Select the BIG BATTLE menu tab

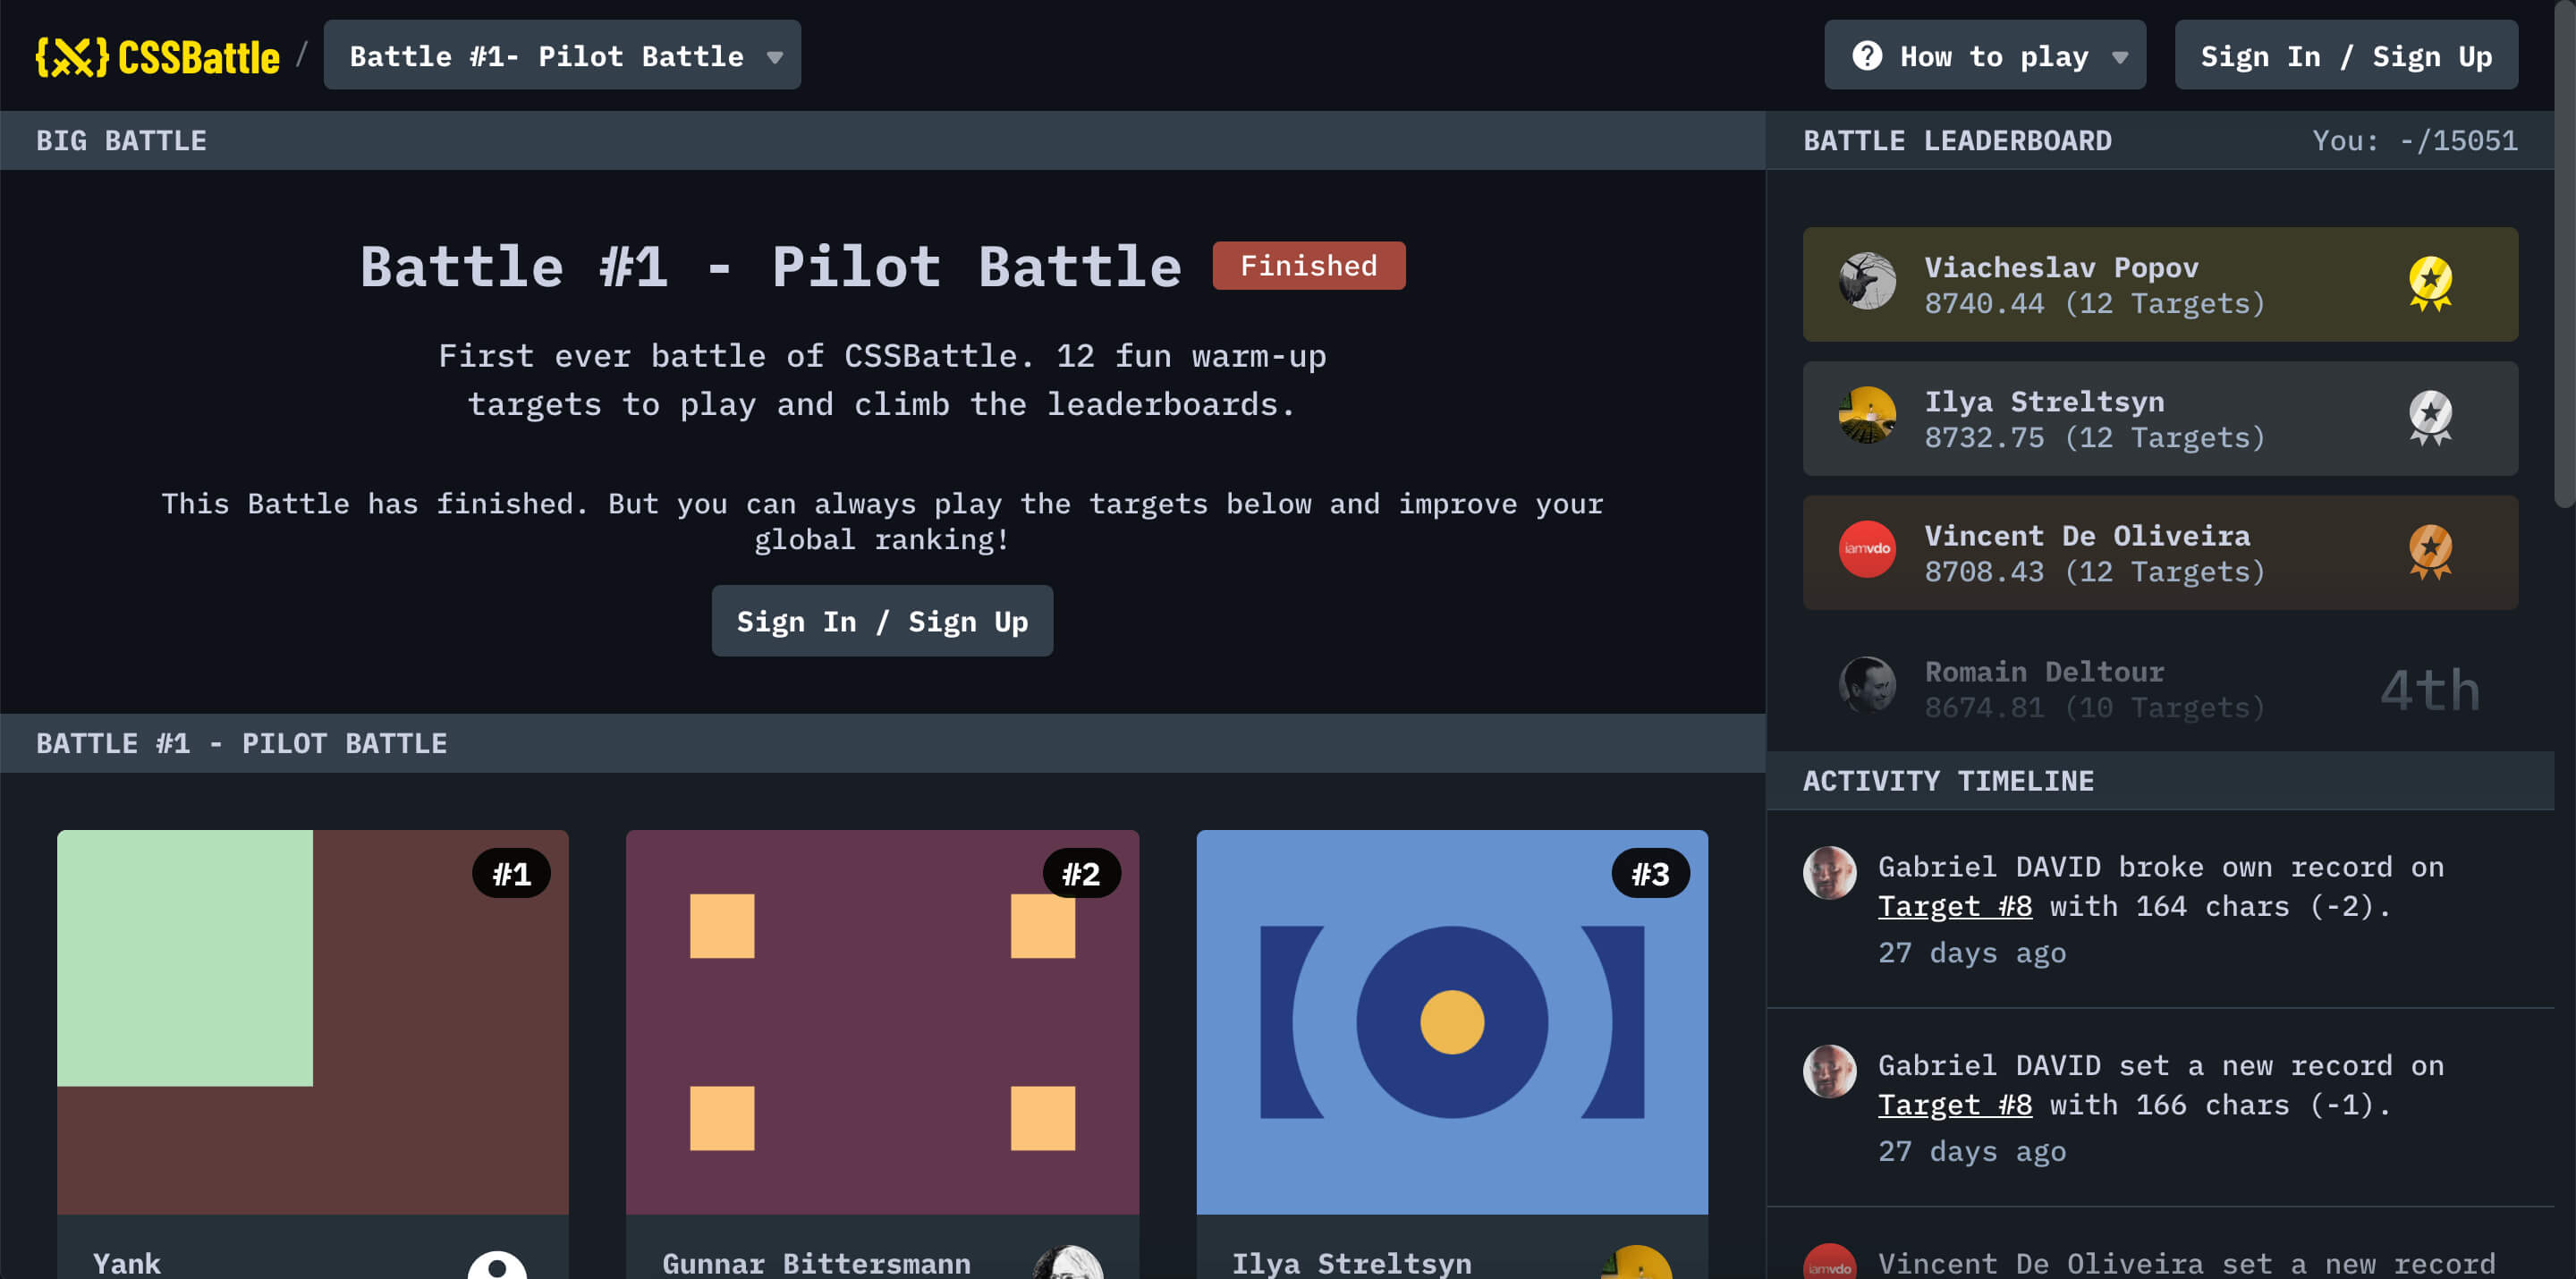coord(122,140)
